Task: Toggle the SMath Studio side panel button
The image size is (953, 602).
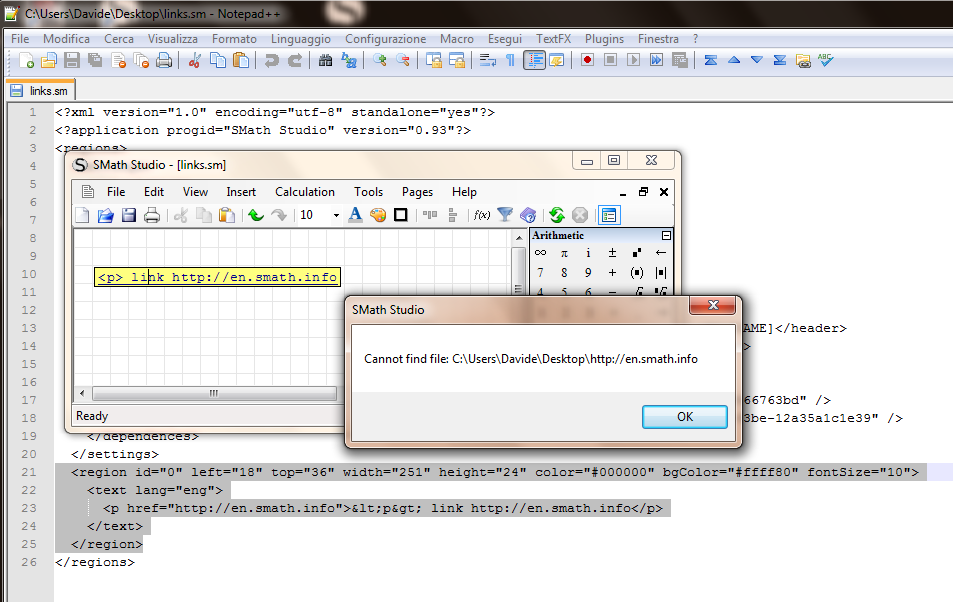Action: 608,215
